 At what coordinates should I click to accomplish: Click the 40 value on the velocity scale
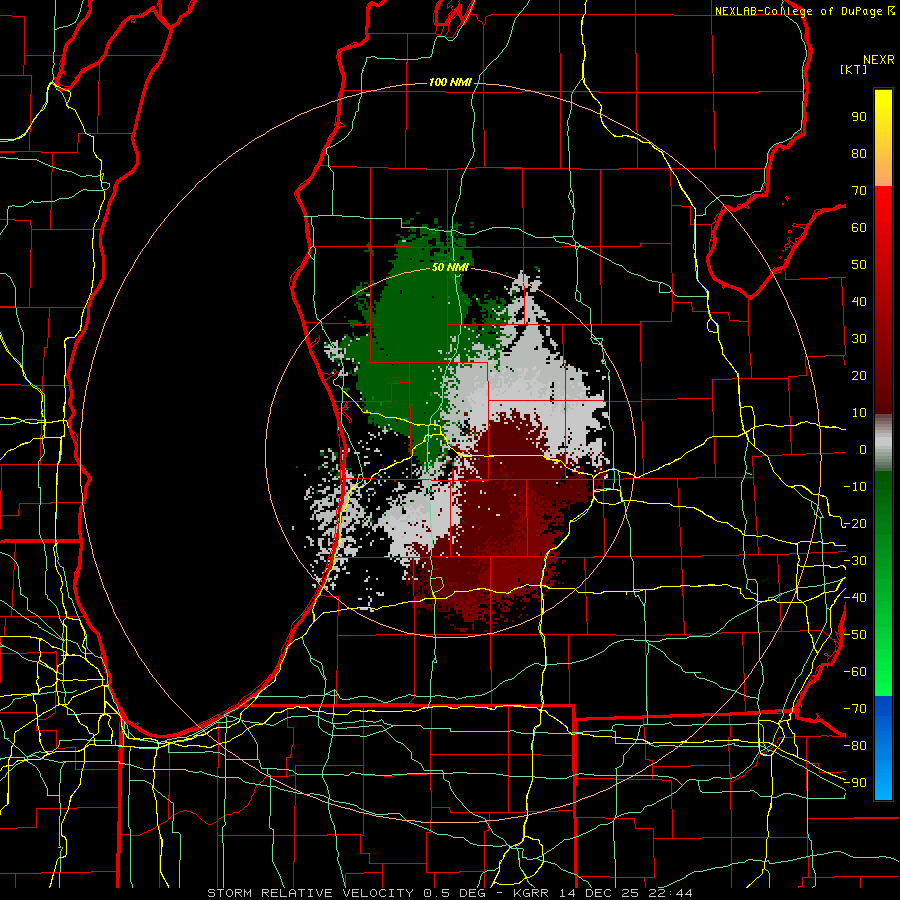[x=859, y=301]
